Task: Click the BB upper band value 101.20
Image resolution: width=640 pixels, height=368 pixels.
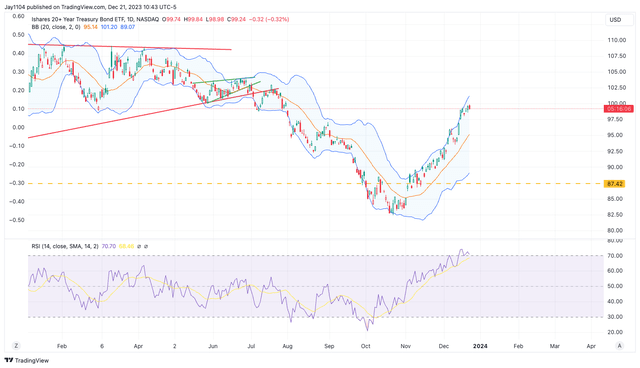Action: 109,27
